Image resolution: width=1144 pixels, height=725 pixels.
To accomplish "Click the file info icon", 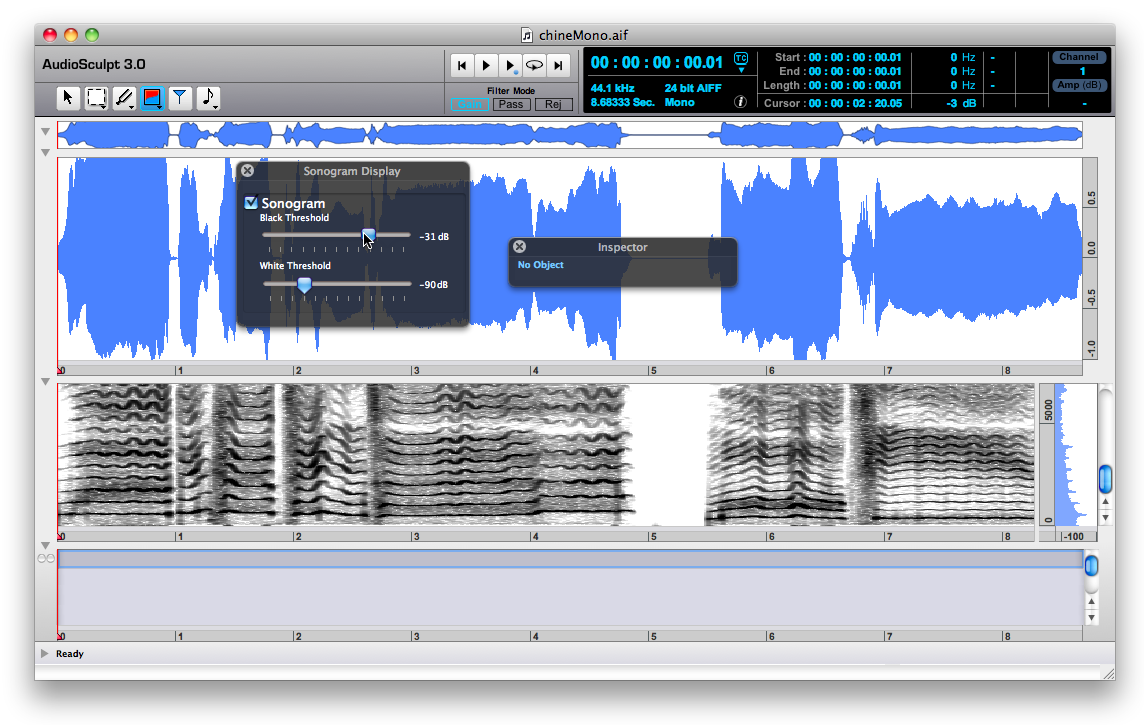I will click(741, 102).
